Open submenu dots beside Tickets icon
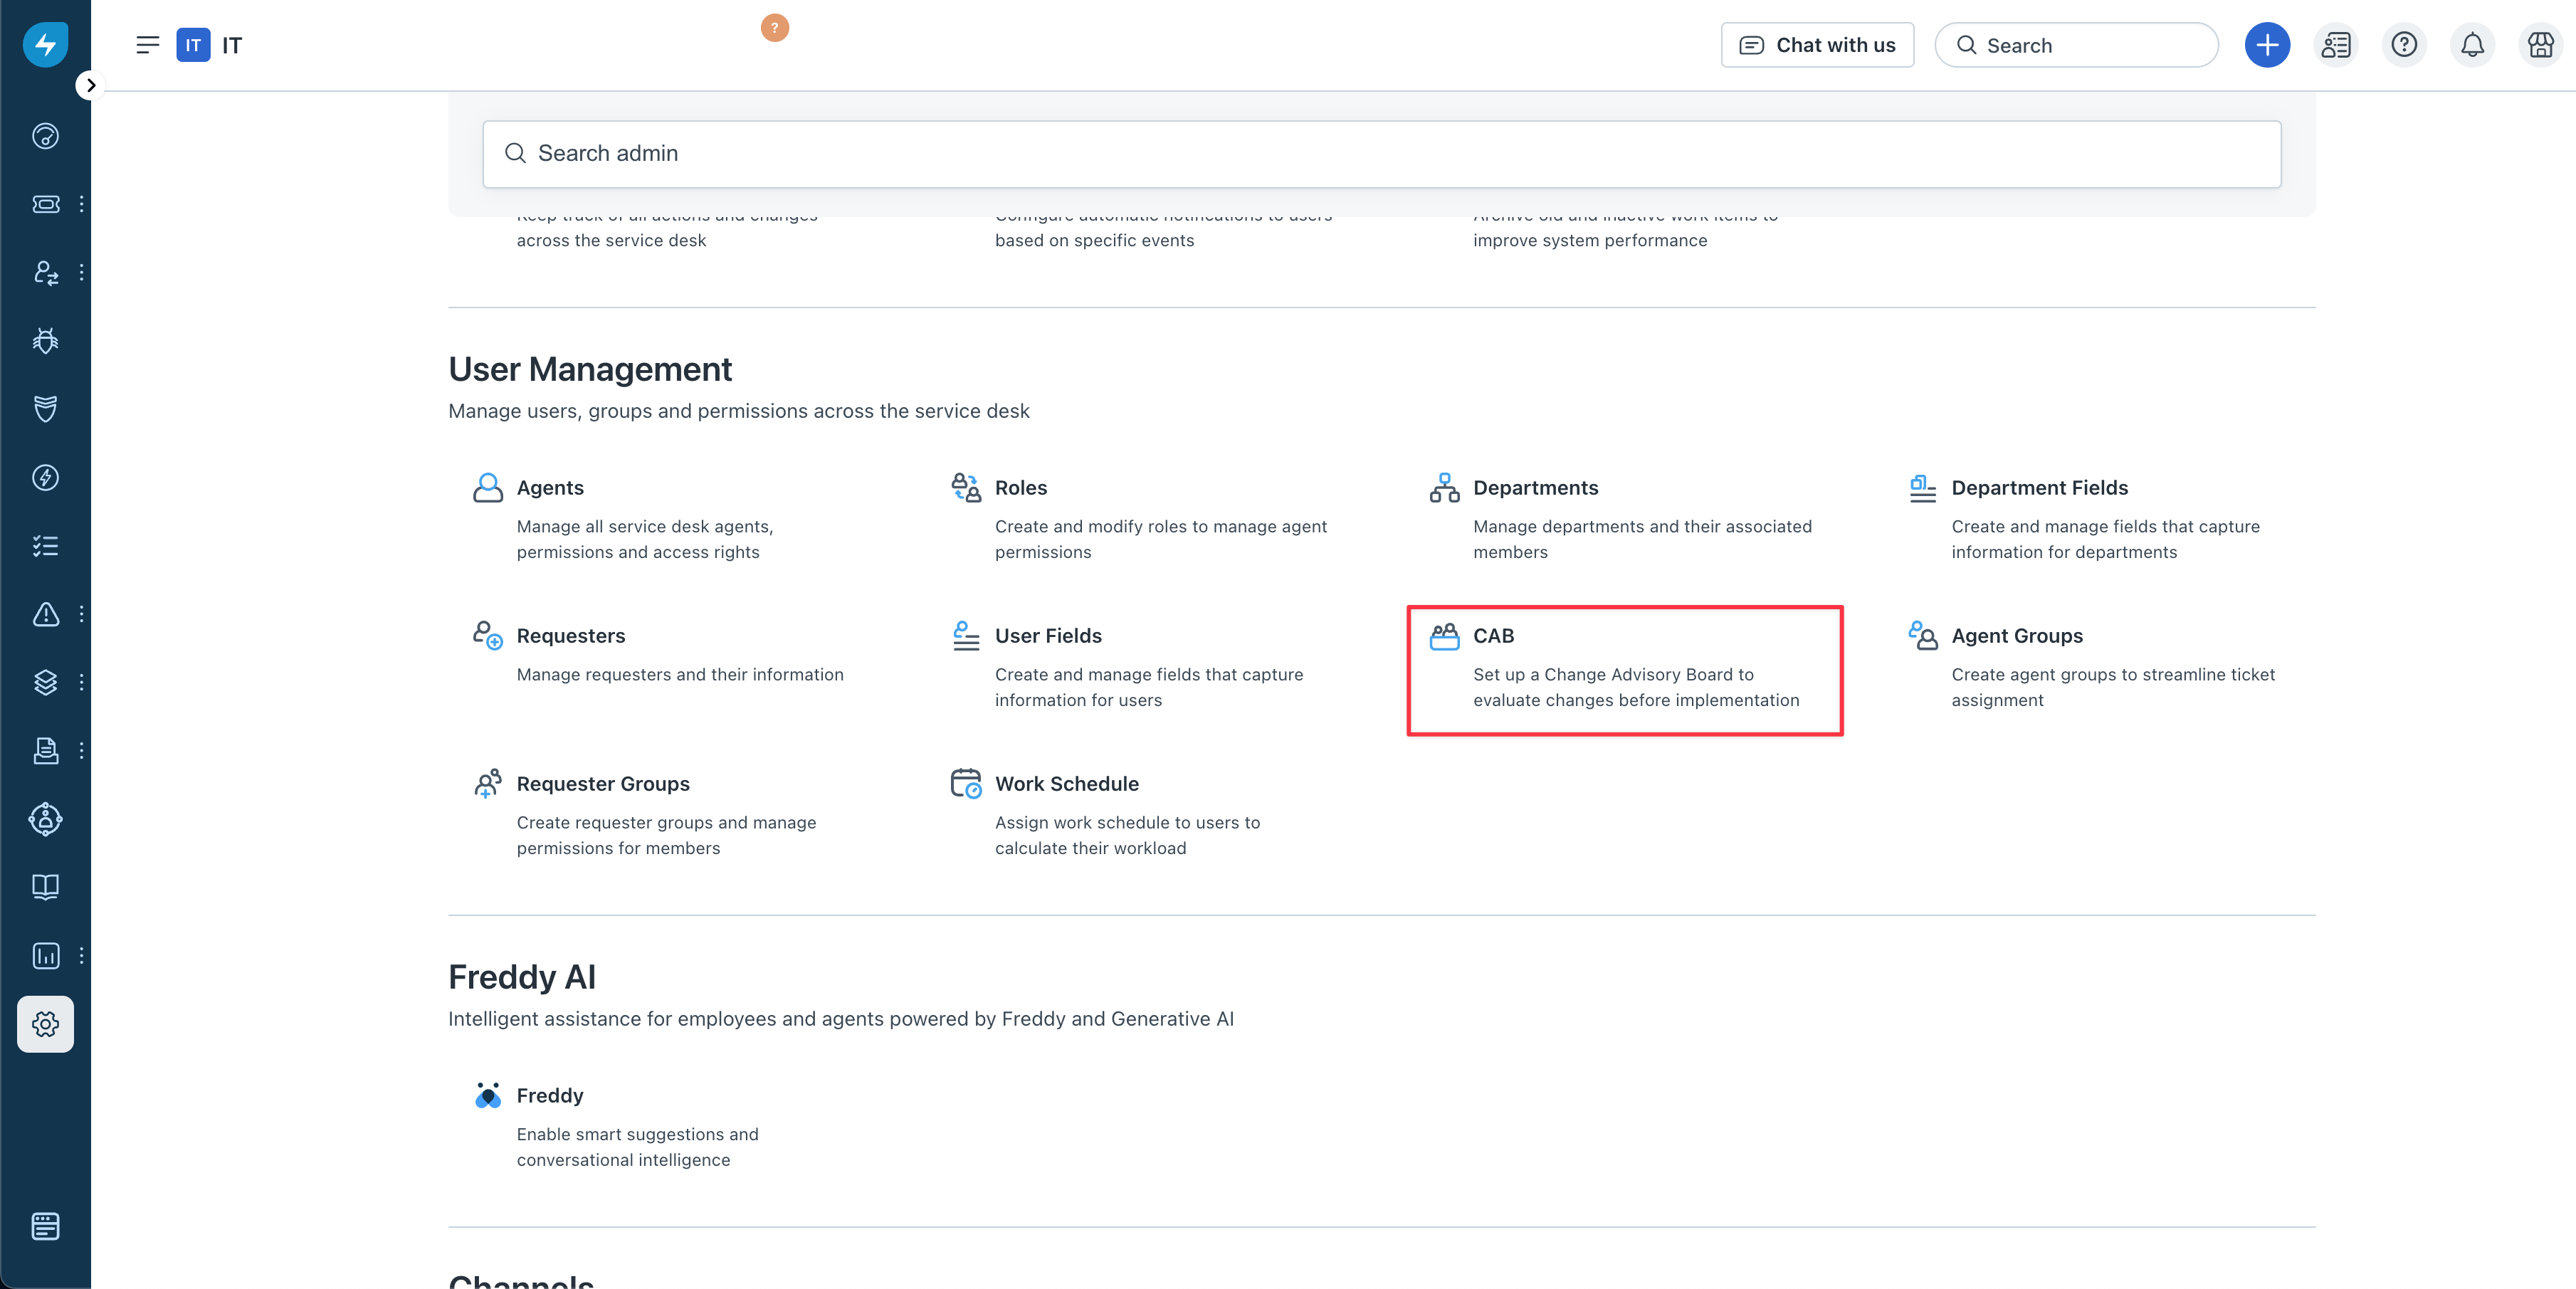2576x1289 pixels. click(x=81, y=204)
